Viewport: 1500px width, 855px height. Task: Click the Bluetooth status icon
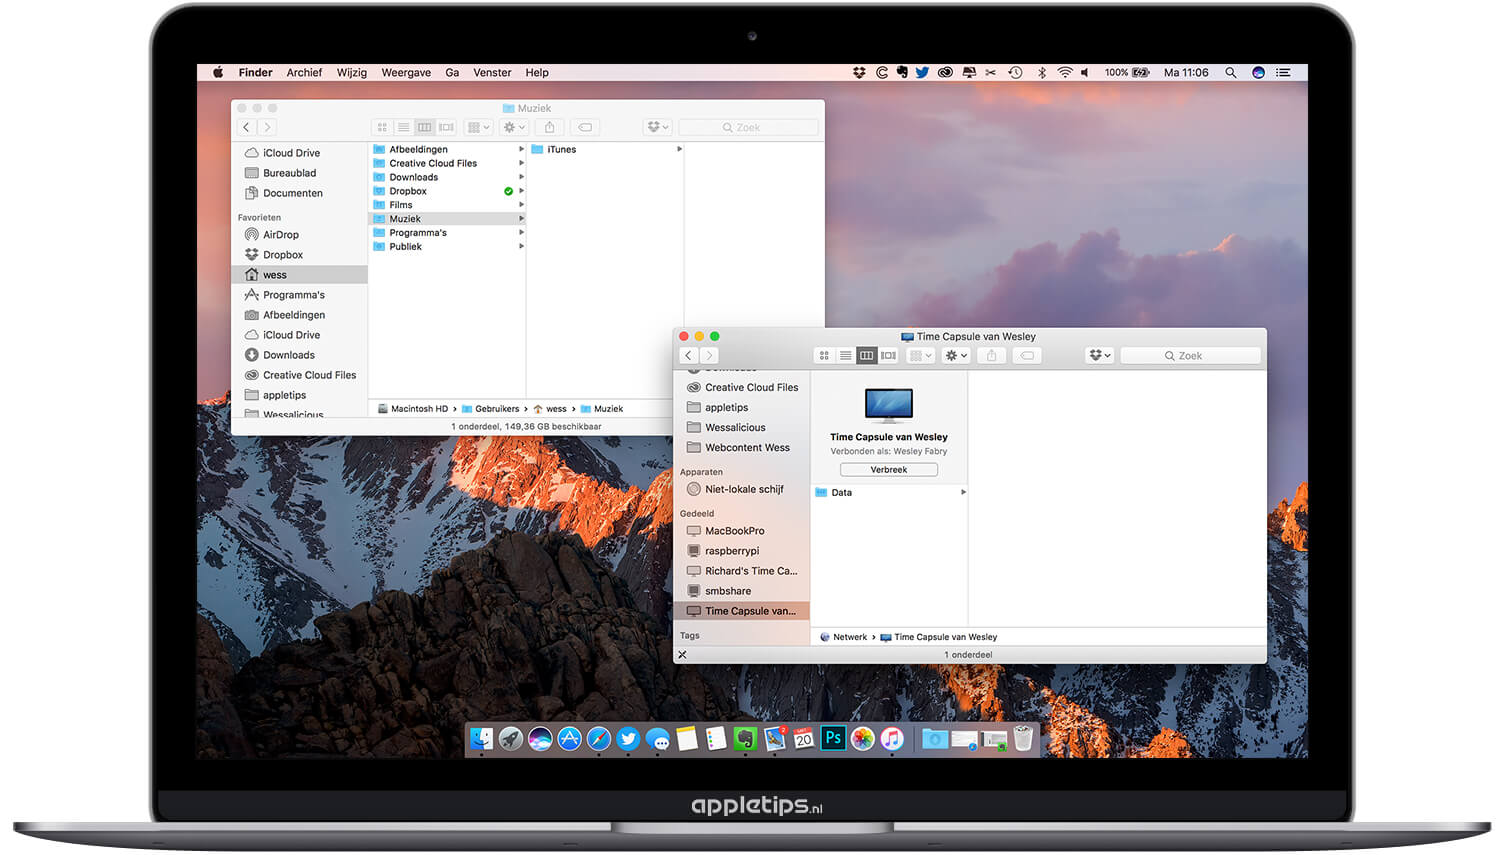1041,73
